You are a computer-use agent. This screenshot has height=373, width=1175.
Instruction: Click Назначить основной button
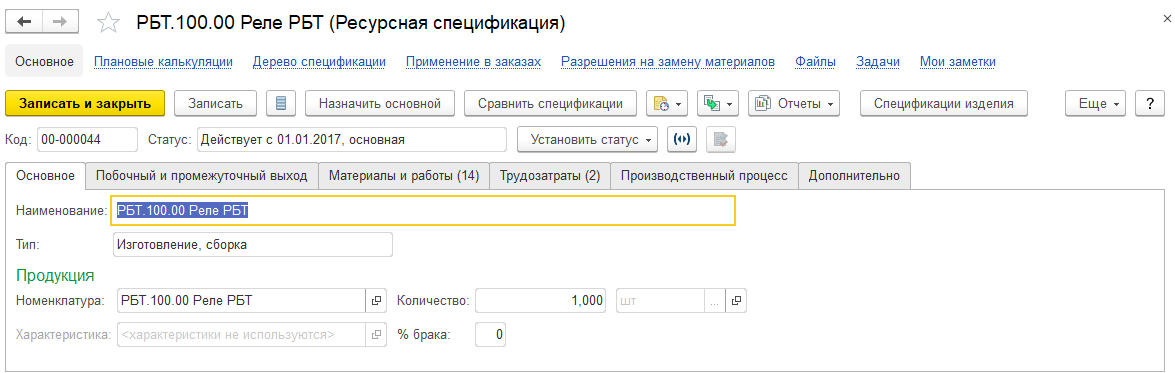(x=380, y=103)
